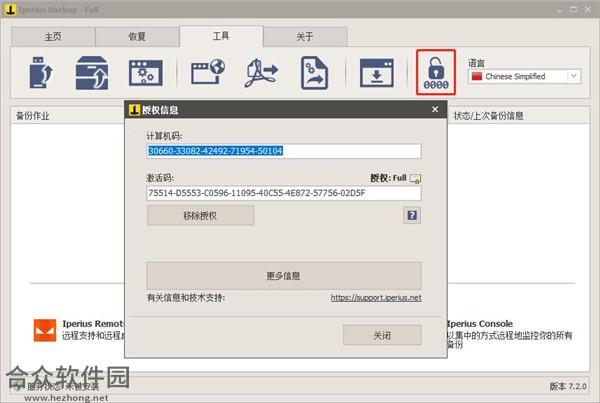This screenshot has height=403, width=600.
Task: Click the 关闭 button
Action: [x=382, y=335]
